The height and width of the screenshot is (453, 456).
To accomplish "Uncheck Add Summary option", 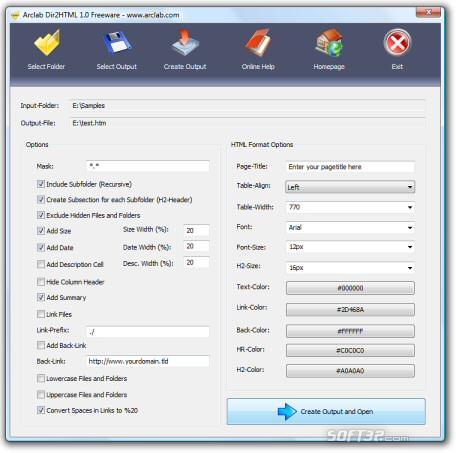I will click(41, 297).
